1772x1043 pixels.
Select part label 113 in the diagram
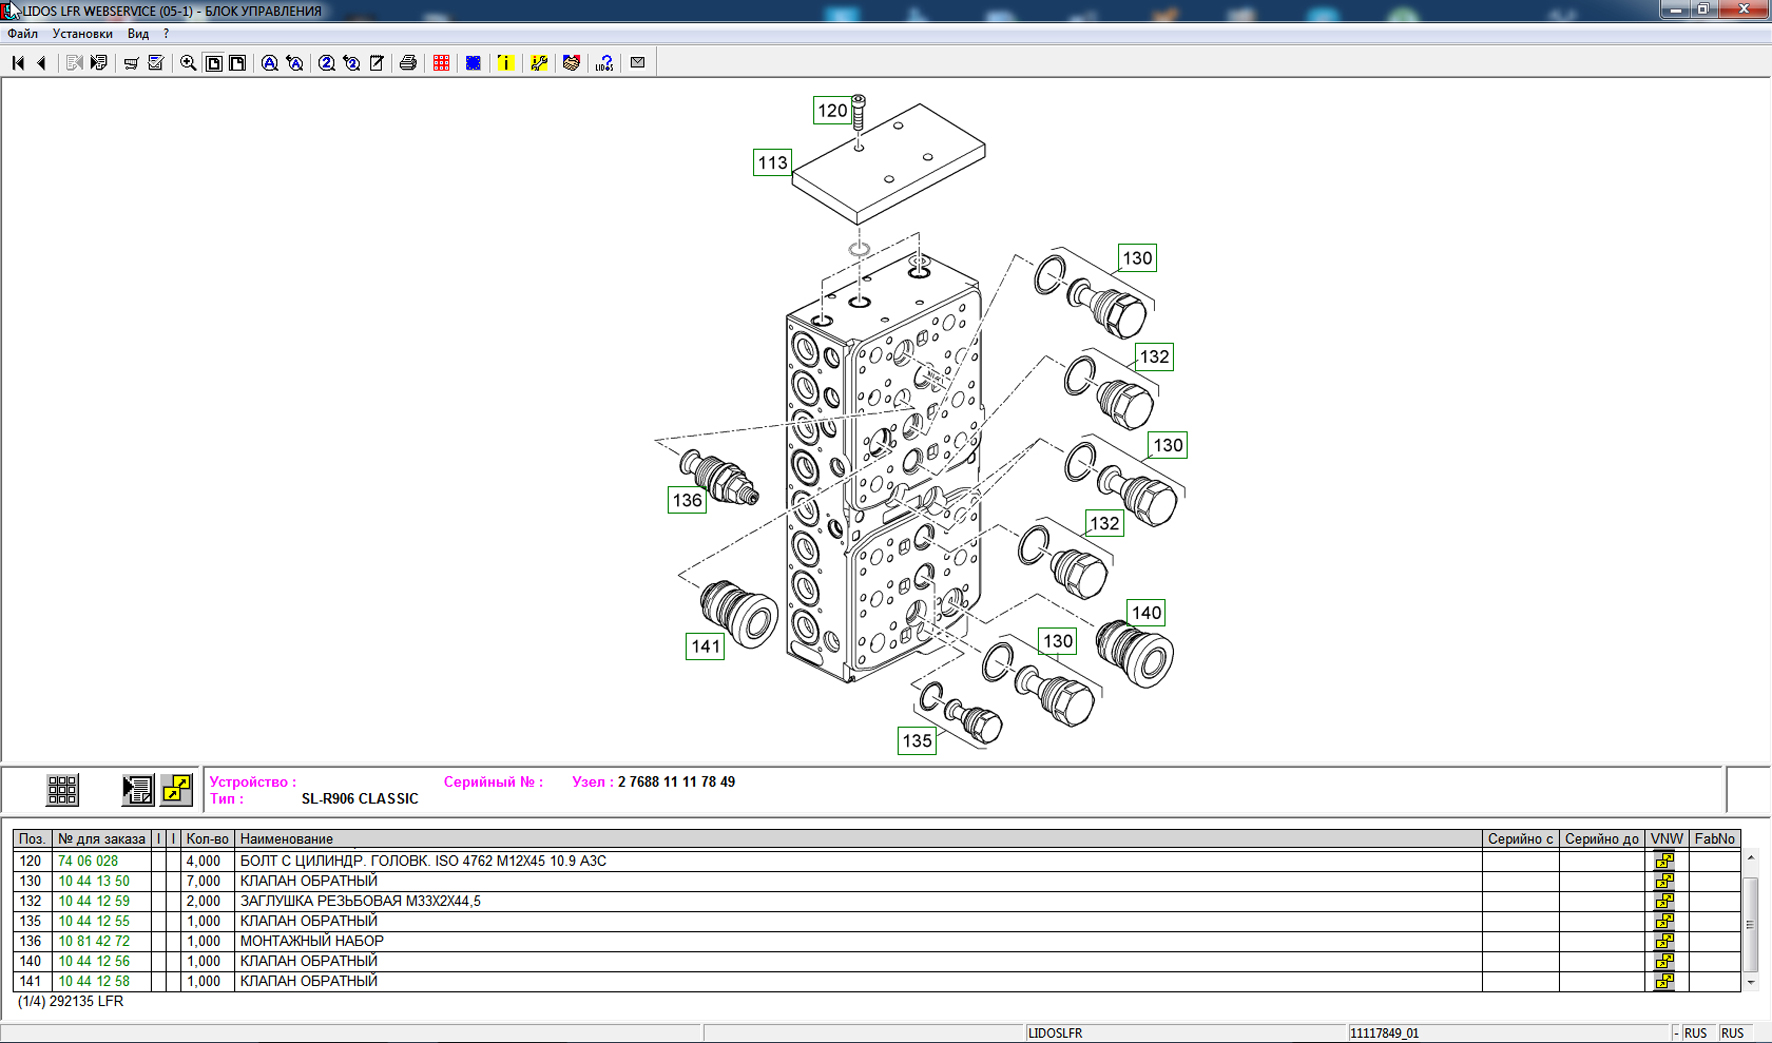tap(772, 163)
